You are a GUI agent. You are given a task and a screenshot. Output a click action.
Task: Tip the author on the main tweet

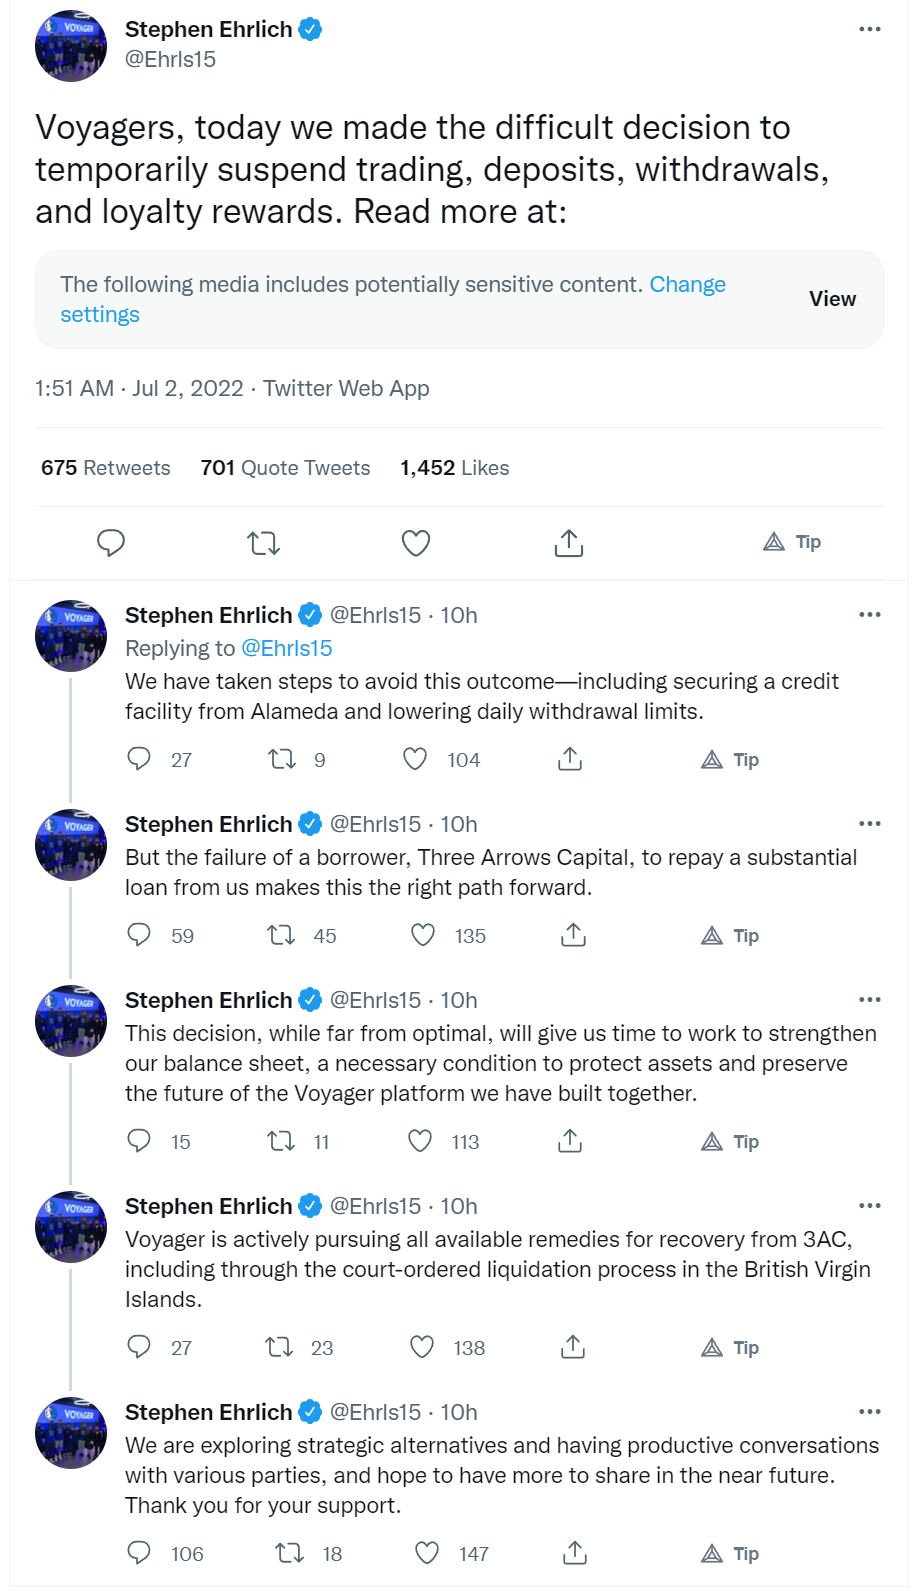pos(792,542)
